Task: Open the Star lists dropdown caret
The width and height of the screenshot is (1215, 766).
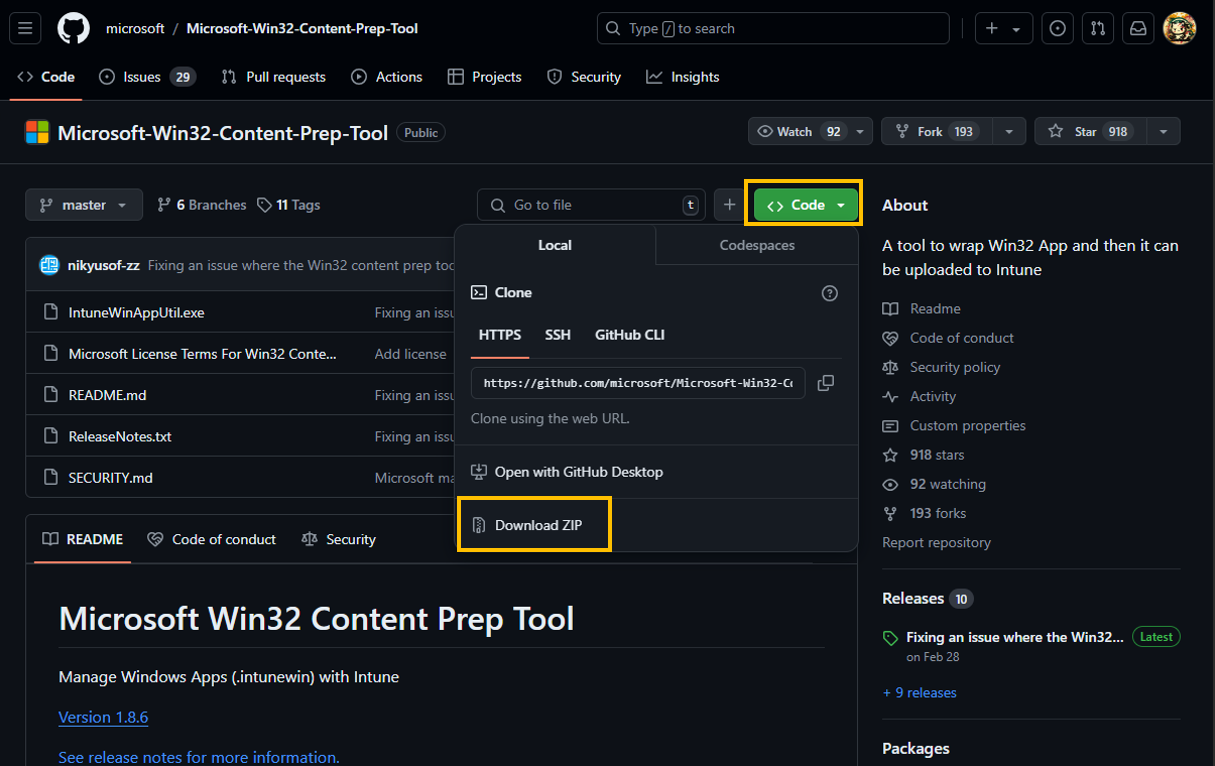Action: [1164, 132]
